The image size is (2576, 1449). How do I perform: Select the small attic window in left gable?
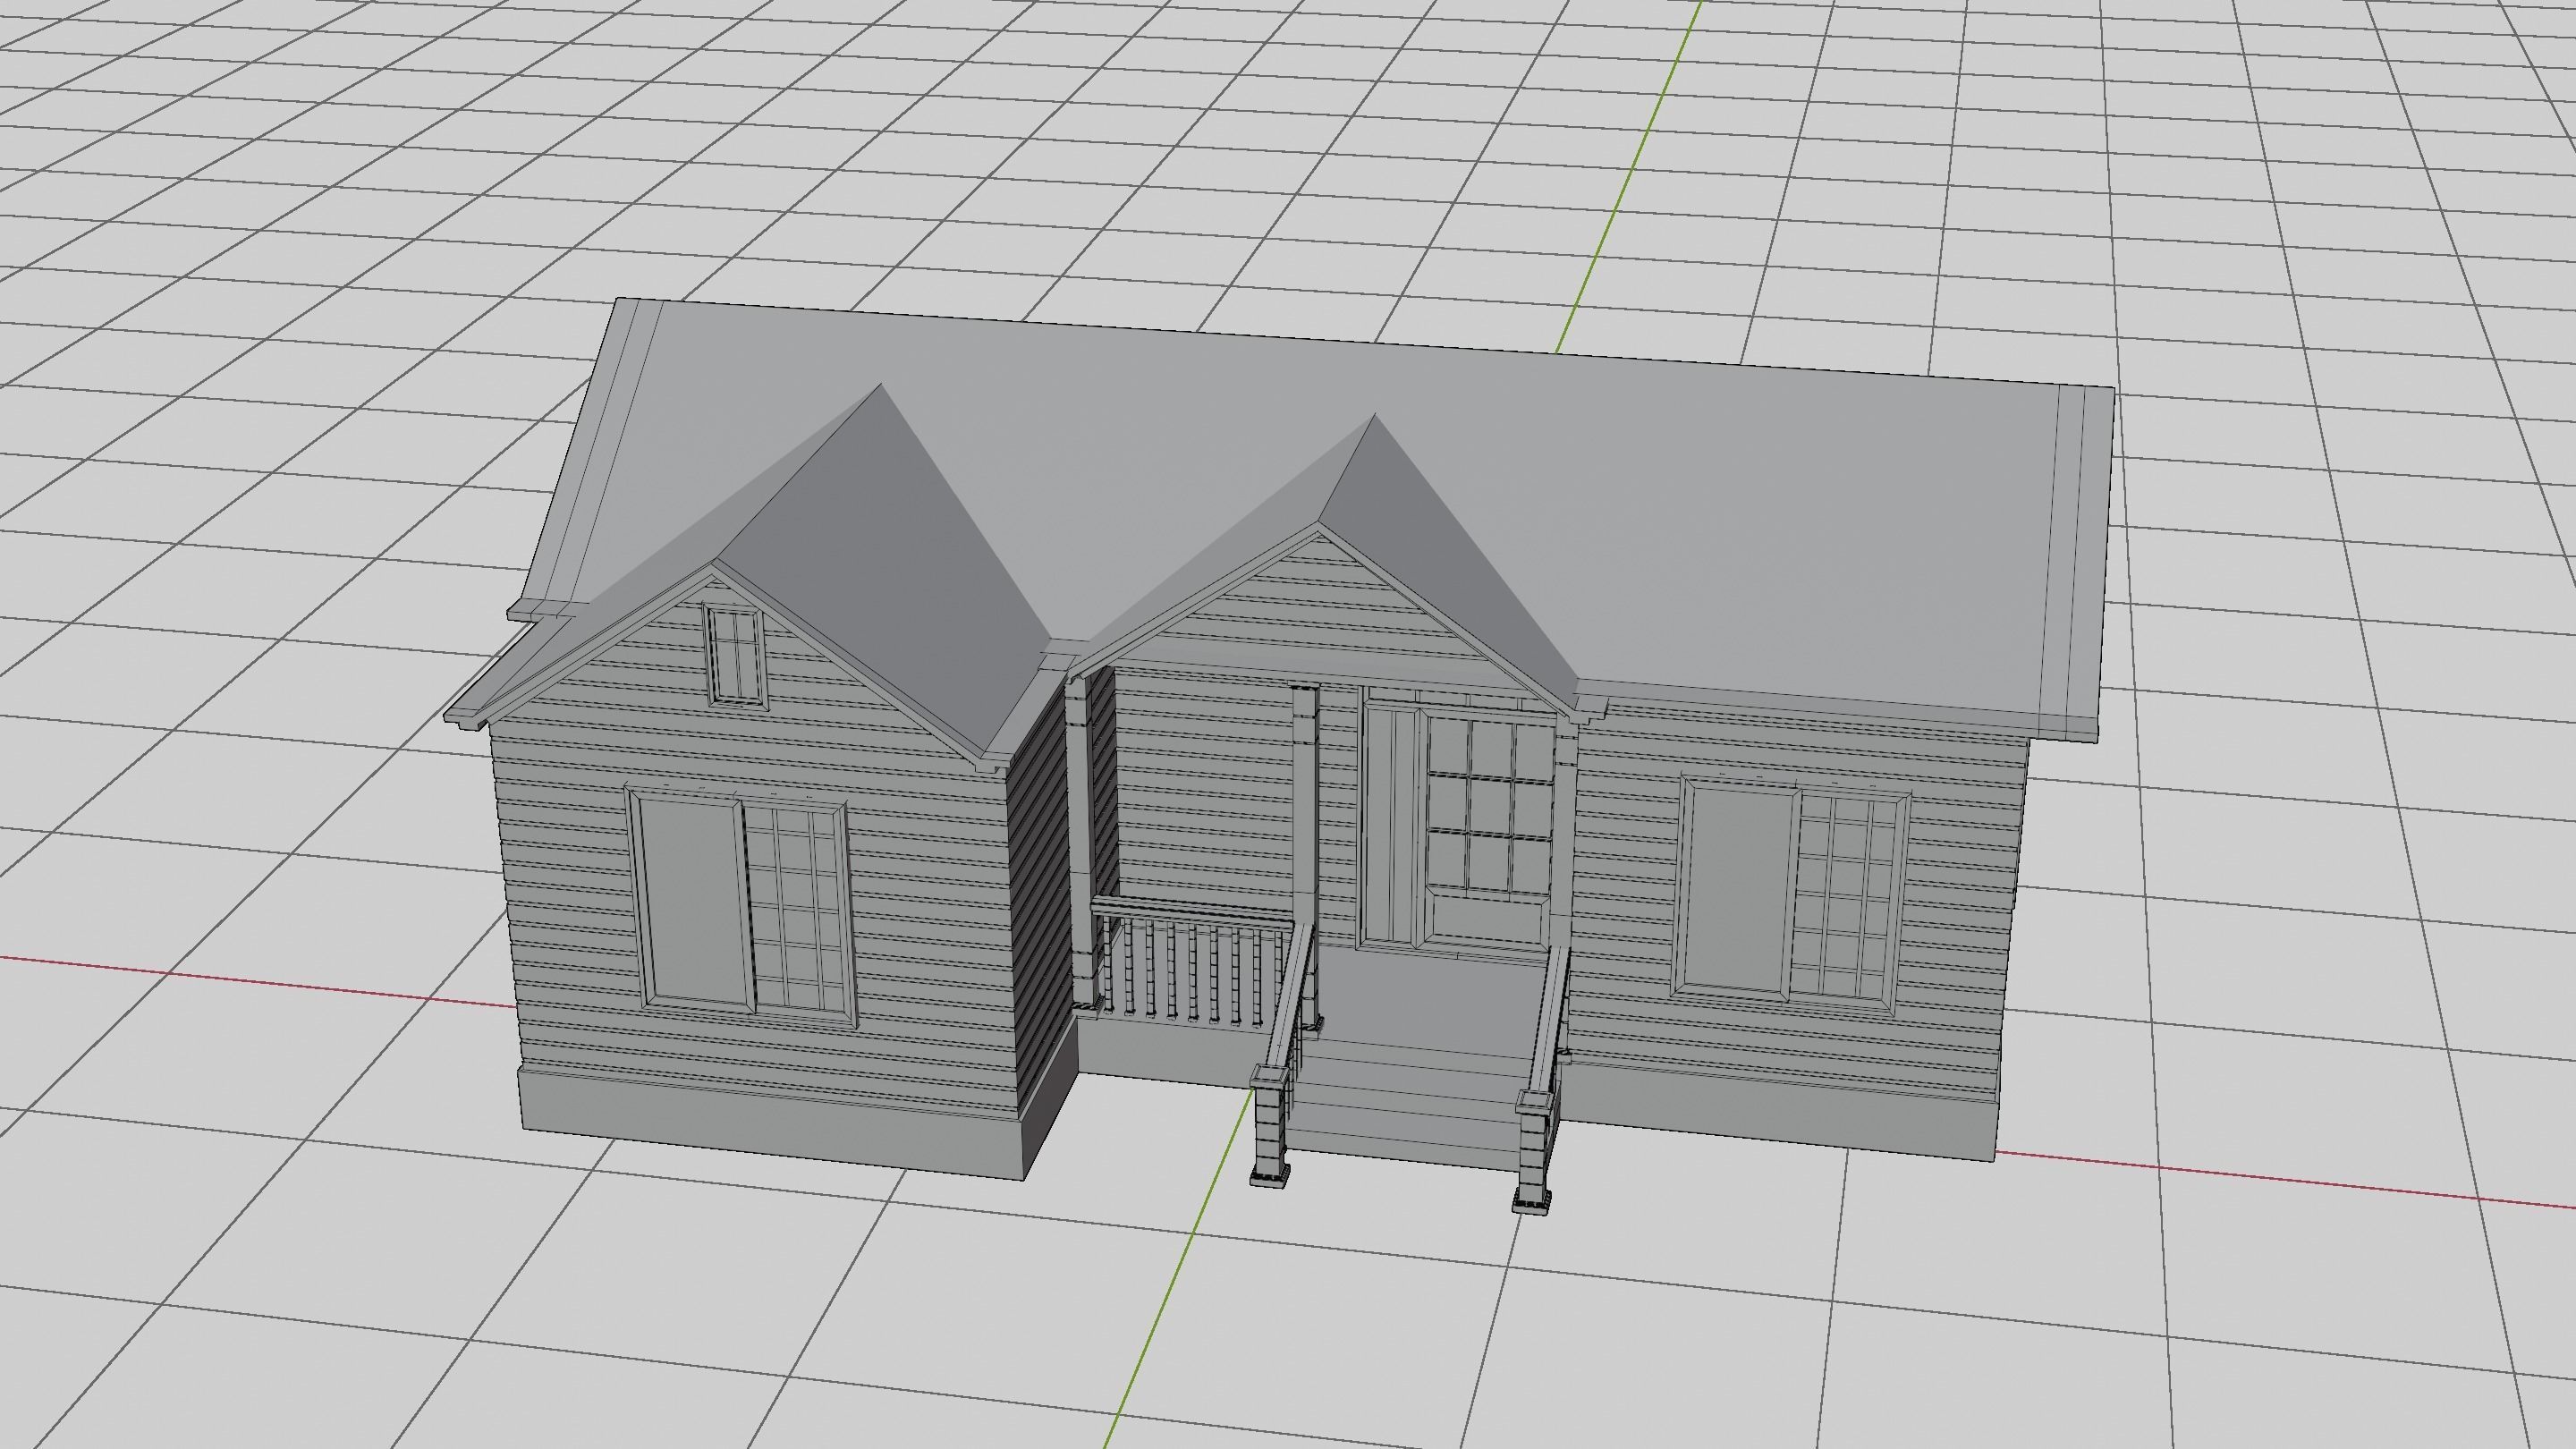point(735,656)
